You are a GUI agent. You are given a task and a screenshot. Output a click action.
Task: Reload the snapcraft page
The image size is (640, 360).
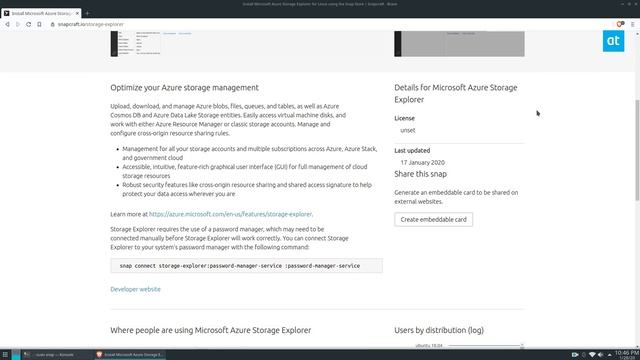click(x=29, y=24)
